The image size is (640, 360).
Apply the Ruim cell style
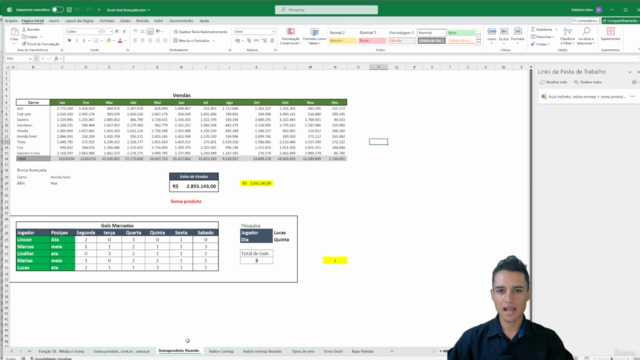(372, 40)
